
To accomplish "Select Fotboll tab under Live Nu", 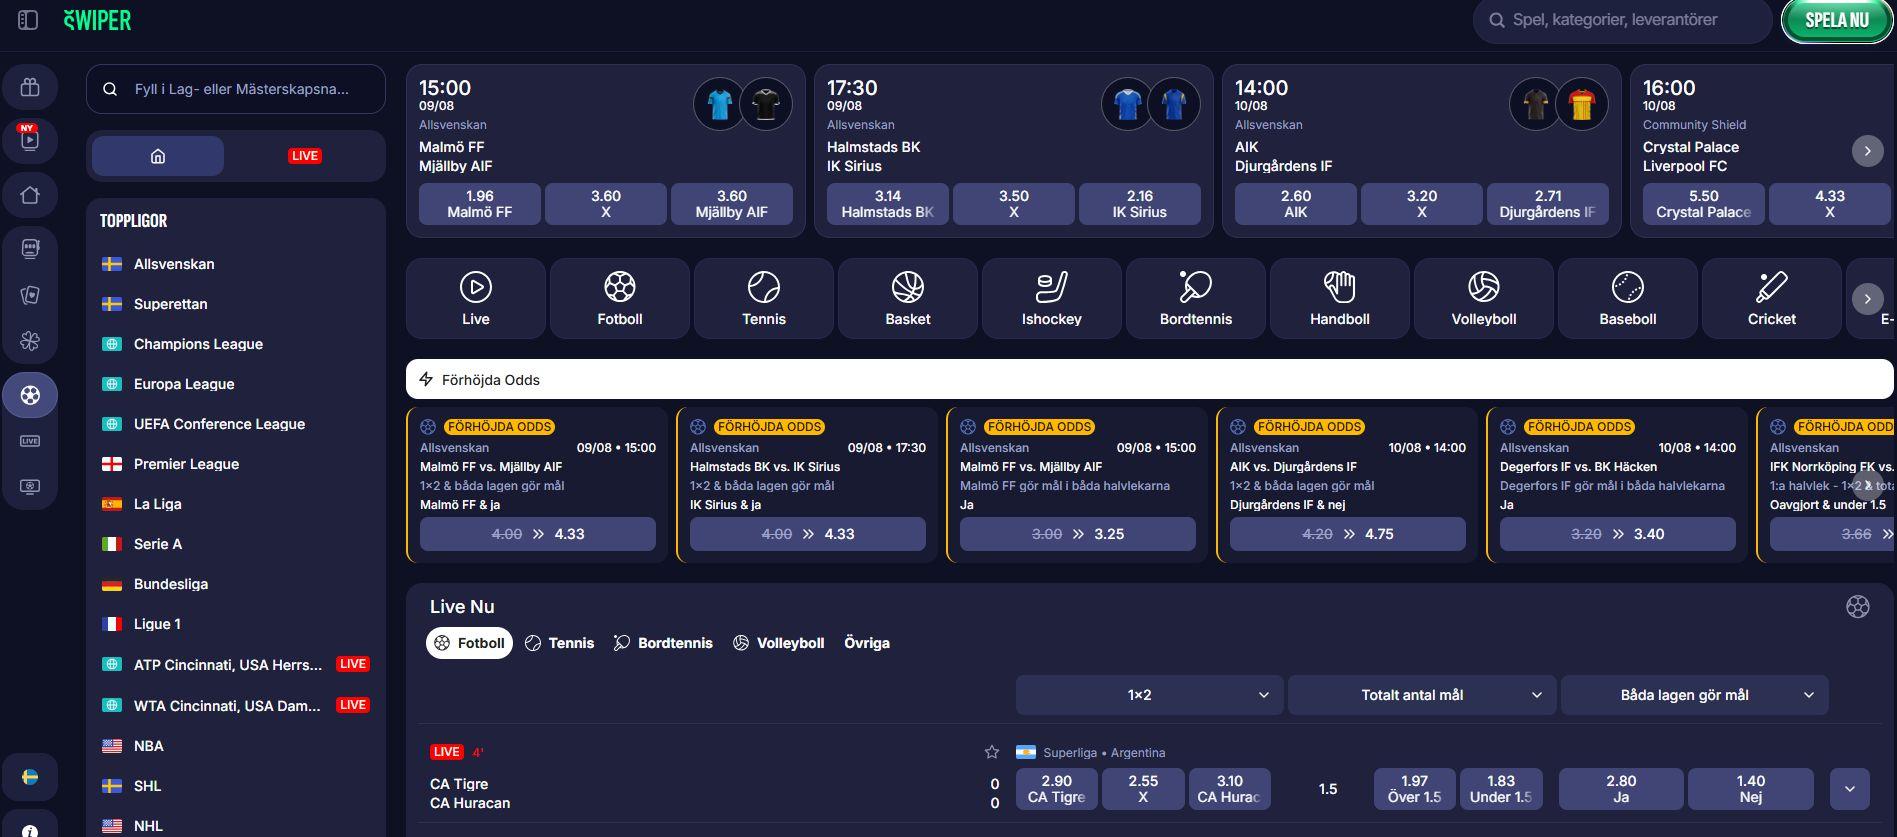I will point(469,643).
